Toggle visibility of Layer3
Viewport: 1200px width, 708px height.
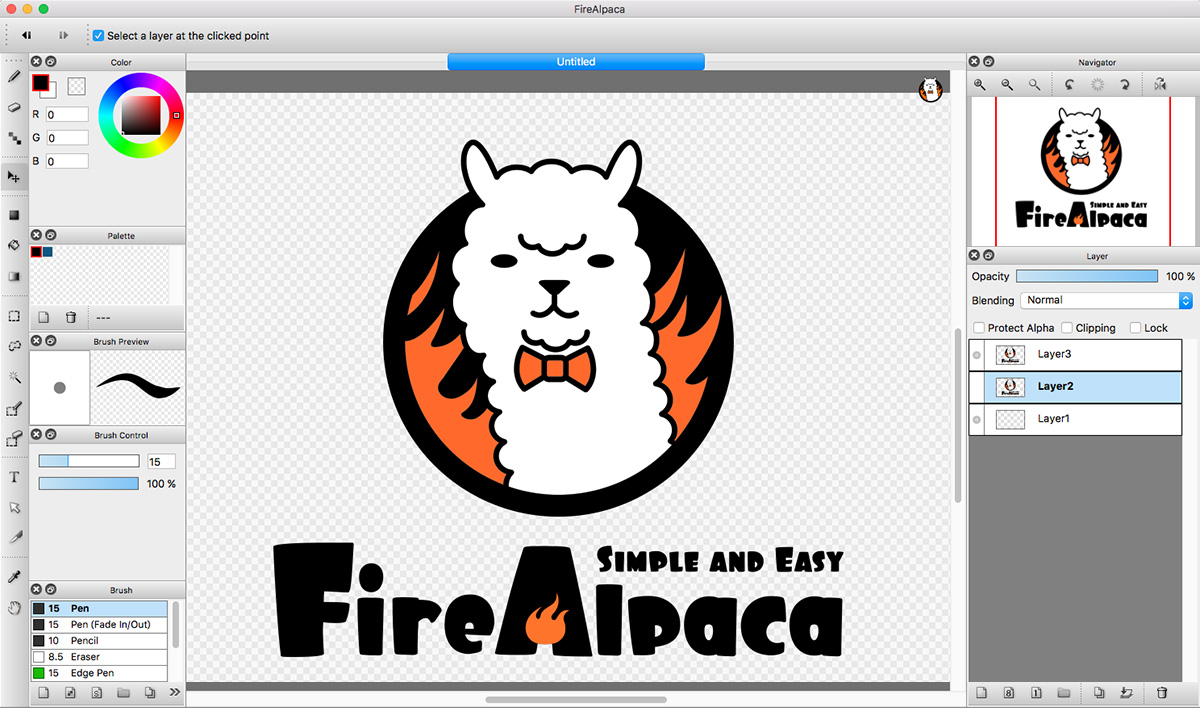tap(976, 354)
